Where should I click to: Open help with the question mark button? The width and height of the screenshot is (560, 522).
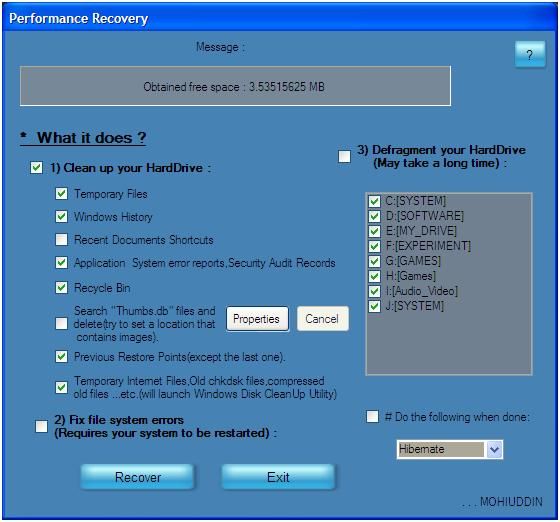(x=530, y=54)
